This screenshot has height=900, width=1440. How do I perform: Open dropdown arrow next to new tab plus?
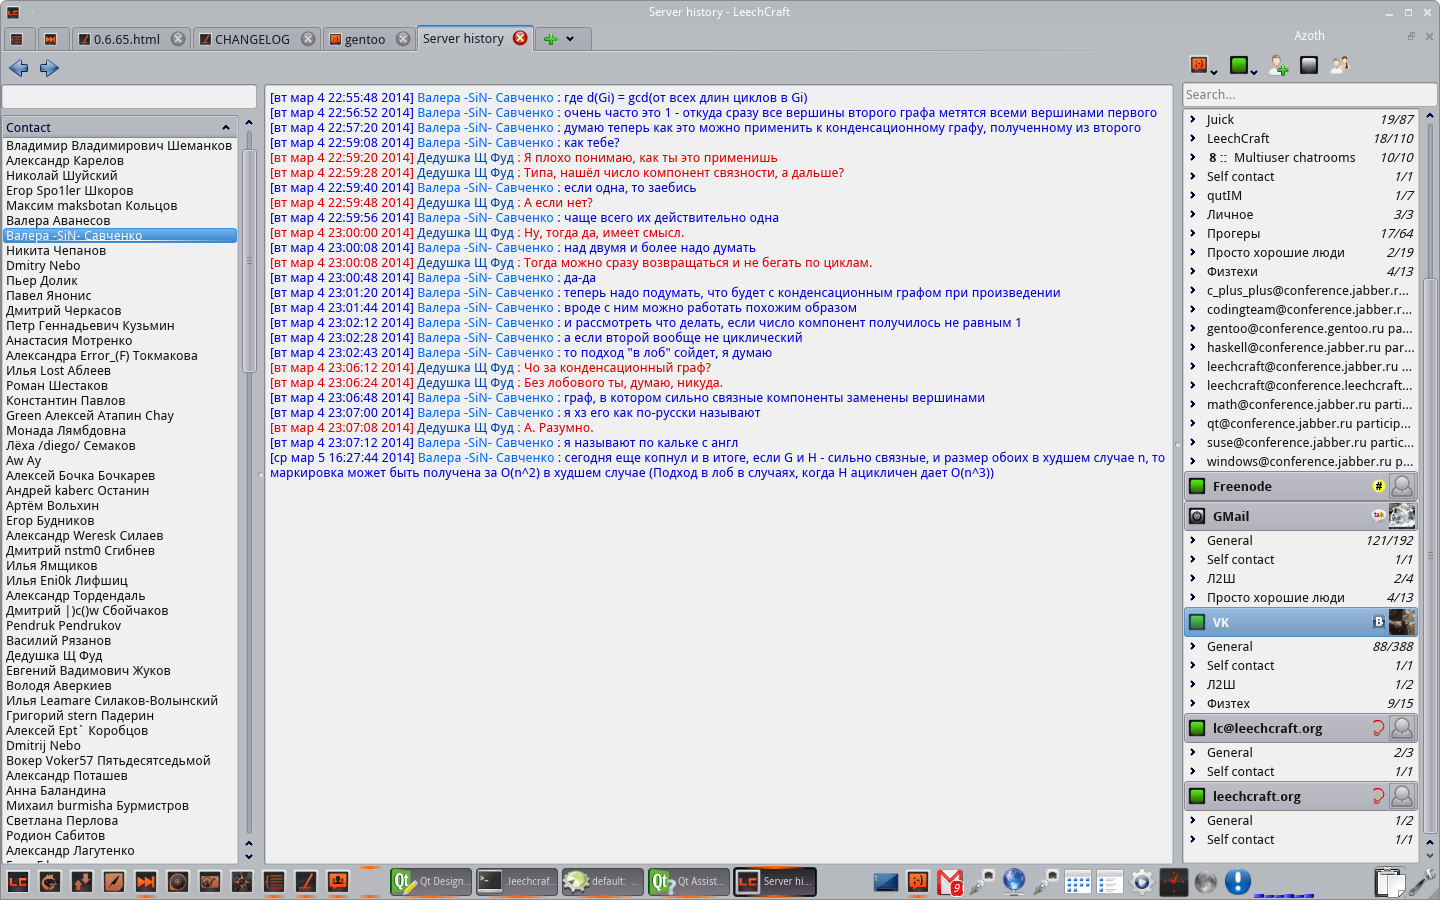click(x=570, y=39)
